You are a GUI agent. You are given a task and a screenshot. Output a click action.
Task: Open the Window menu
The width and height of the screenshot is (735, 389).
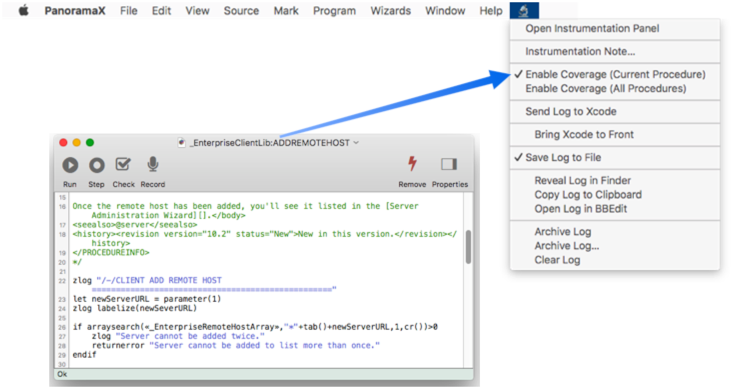click(x=445, y=11)
